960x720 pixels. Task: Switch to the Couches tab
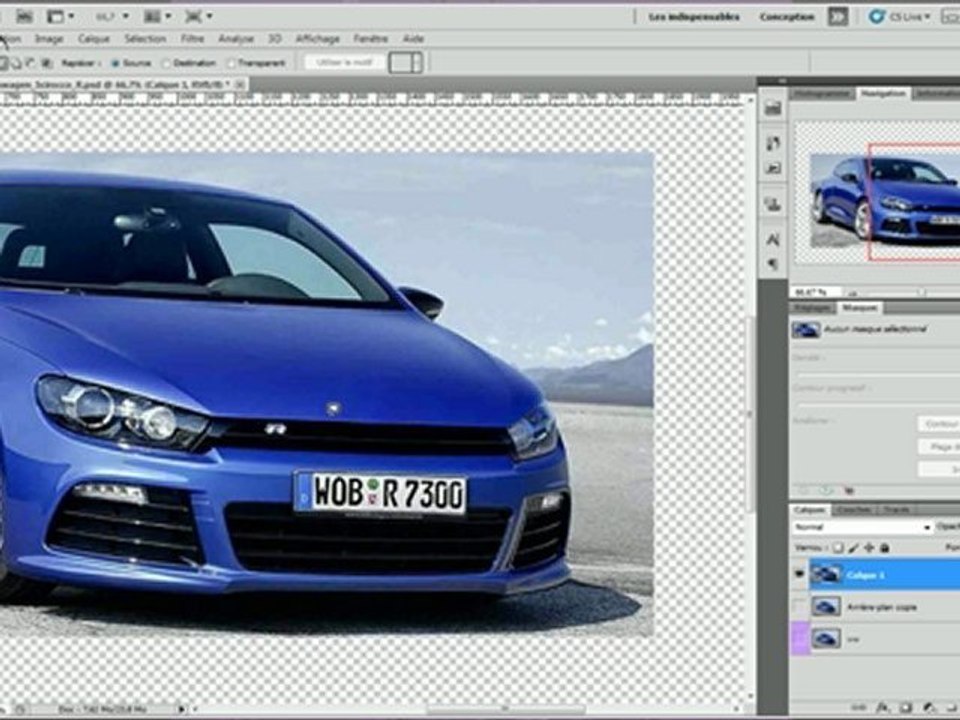click(854, 509)
